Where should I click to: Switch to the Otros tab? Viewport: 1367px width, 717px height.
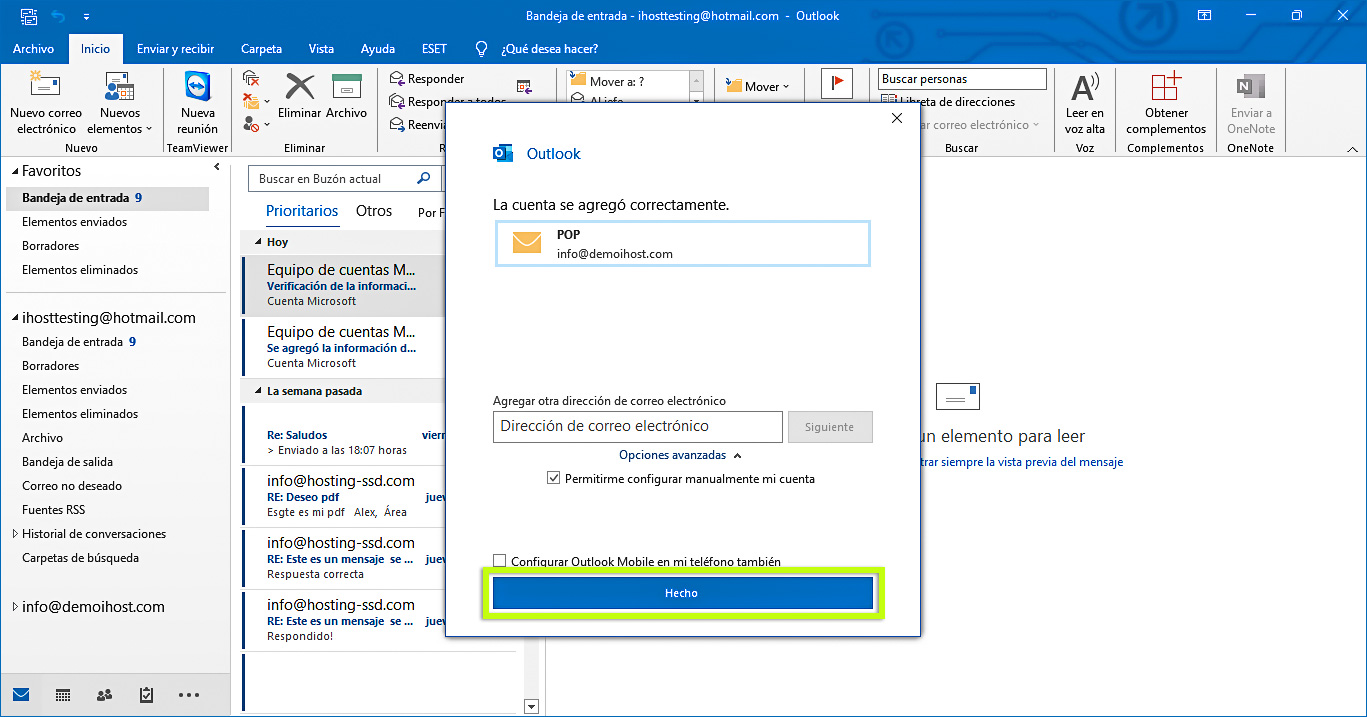tap(374, 211)
